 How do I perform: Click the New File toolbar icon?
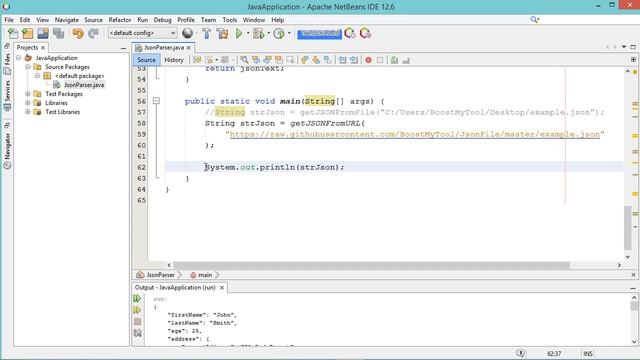pyautogui.click(x=13, y=33)
